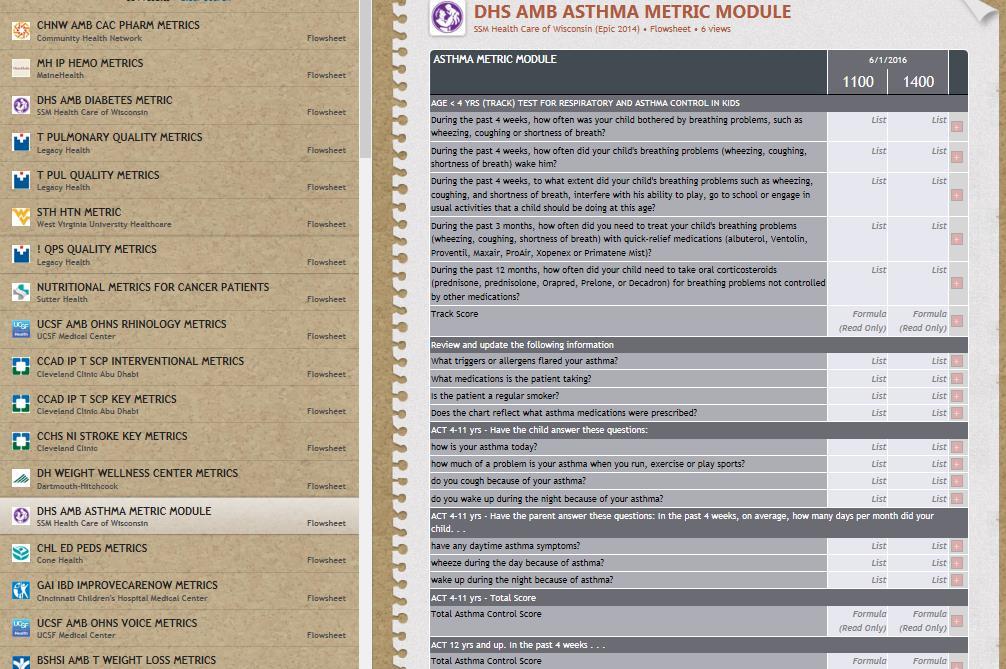The height and width of the screenshot is (669, 1006).
Task: Click plus icon for 'wheeze during the day because of asthma?'
Action: pyautogui.click(x=957, y=563)
